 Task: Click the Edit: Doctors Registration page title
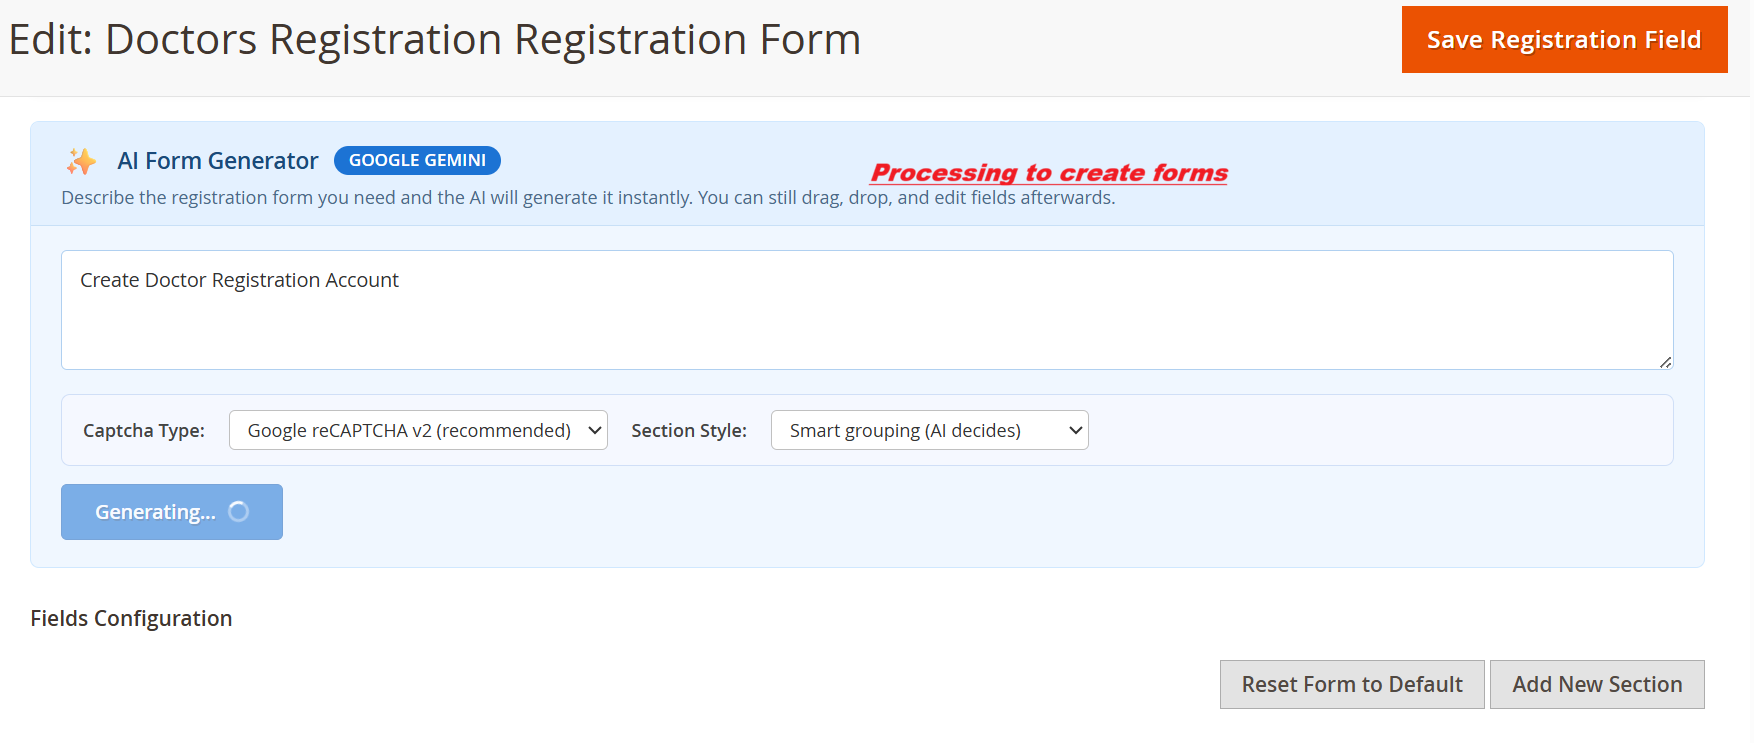pyautogui.click(x=435, y=40)
